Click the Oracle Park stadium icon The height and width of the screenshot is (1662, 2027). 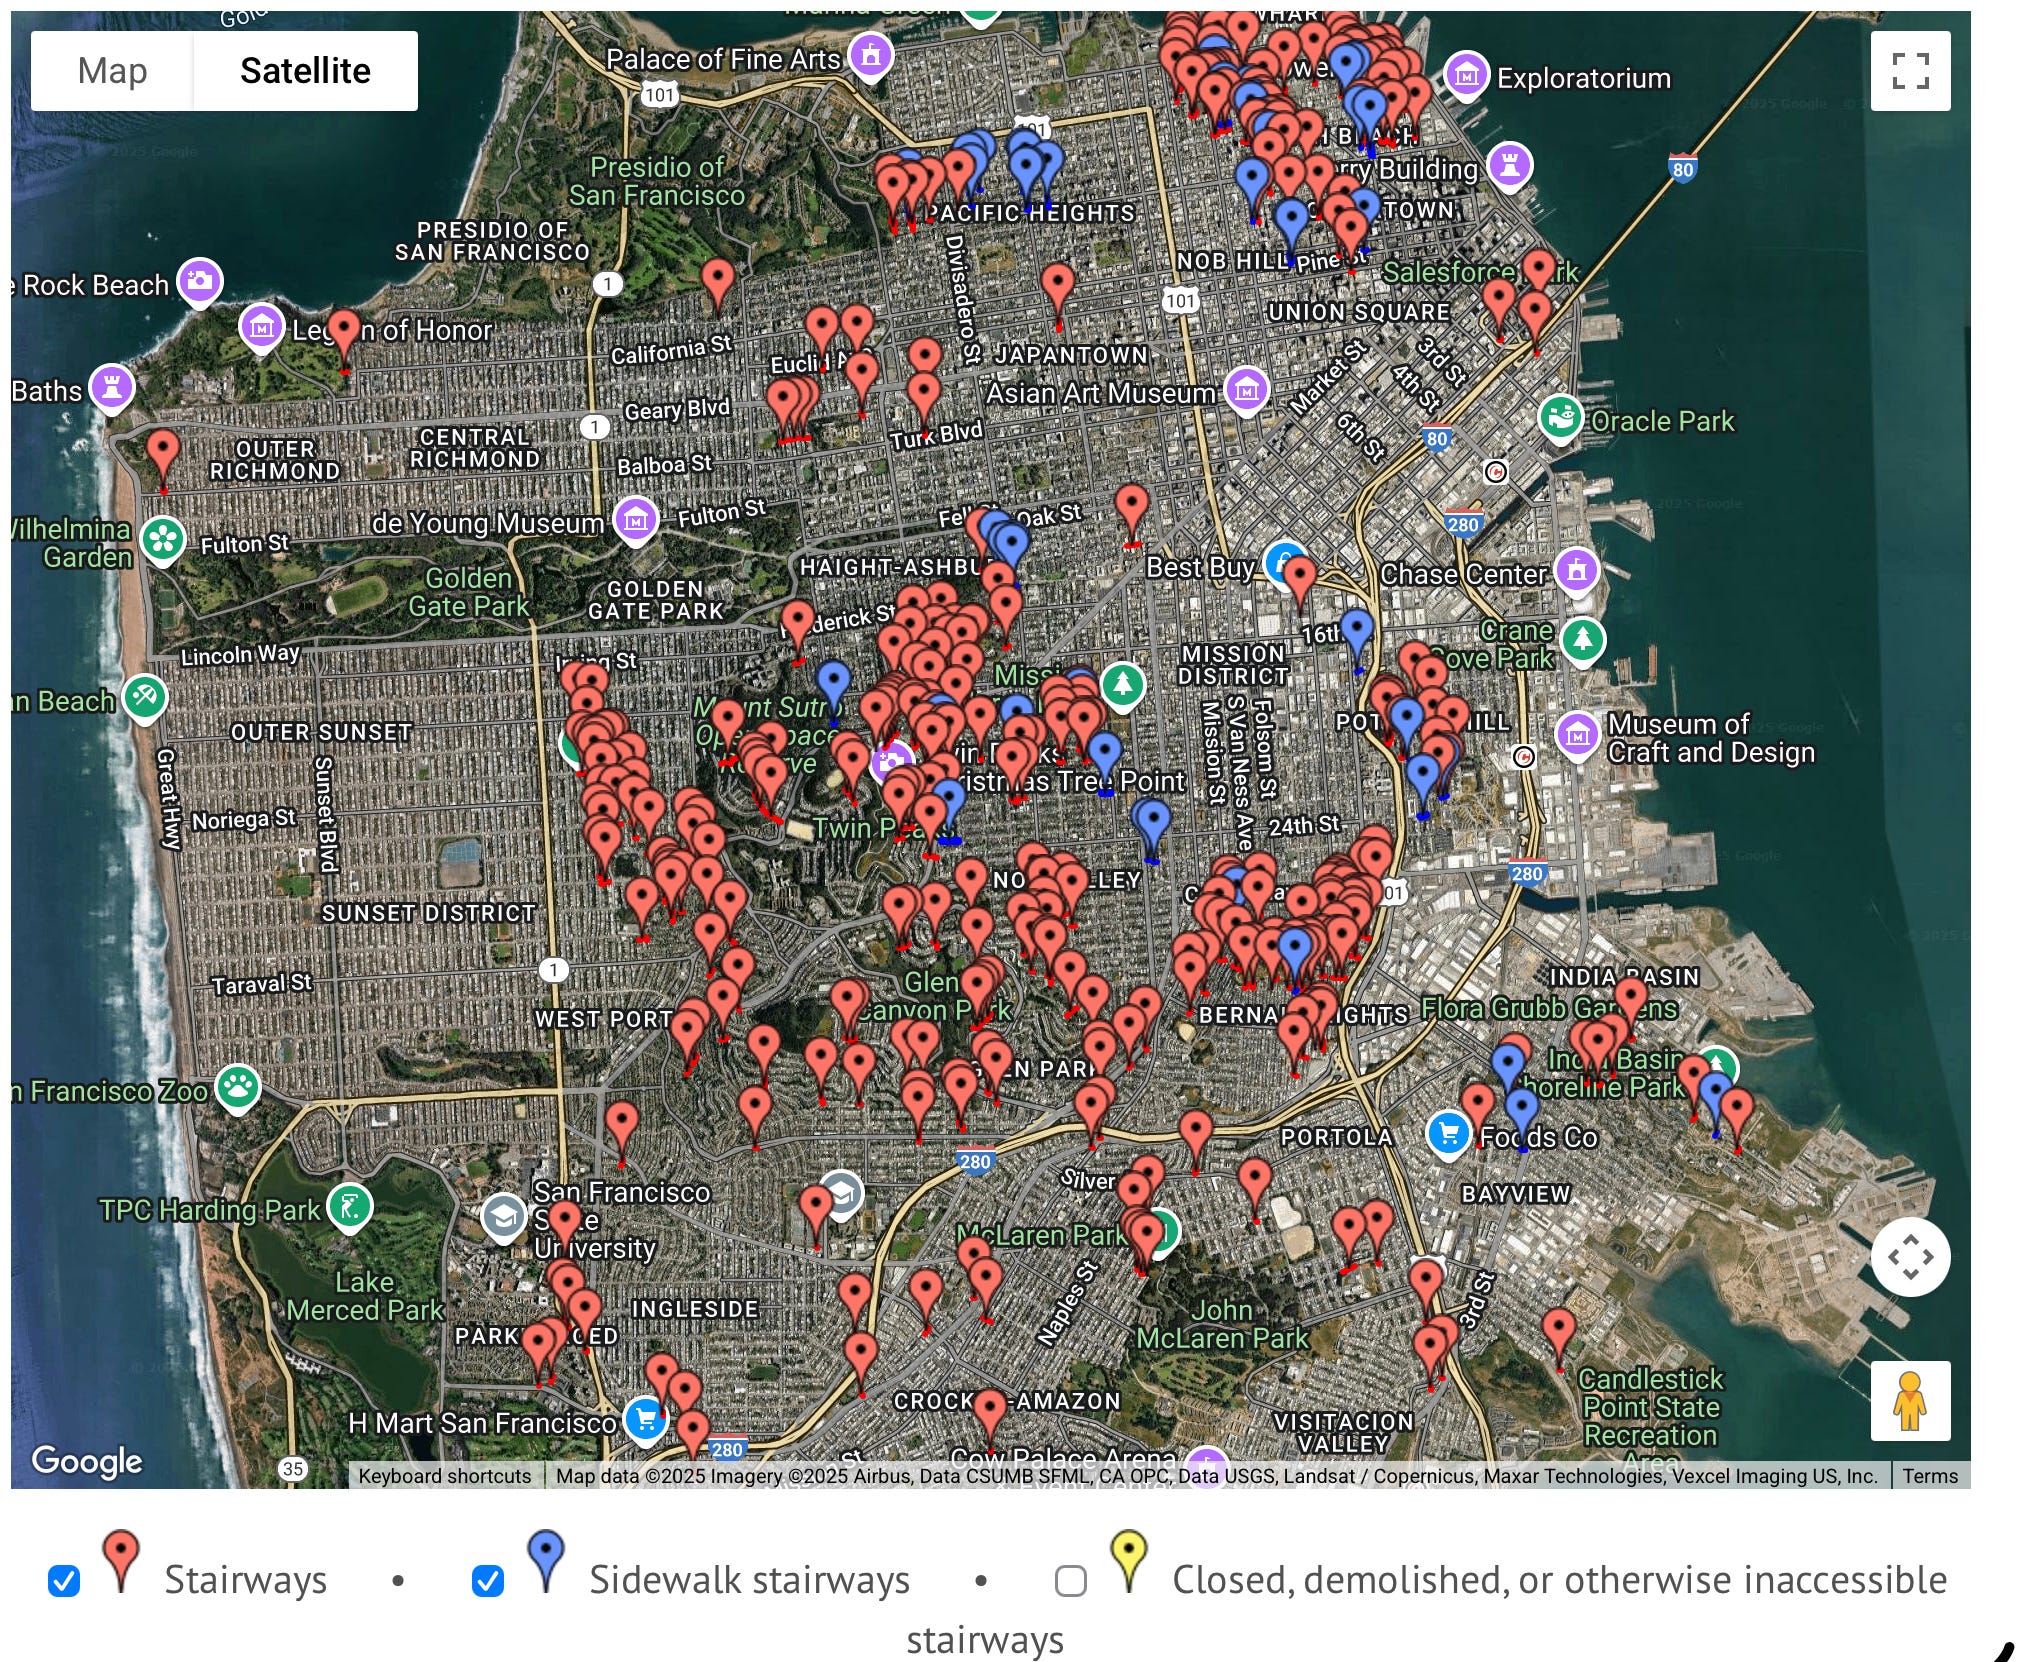(x=1560, y=417)
